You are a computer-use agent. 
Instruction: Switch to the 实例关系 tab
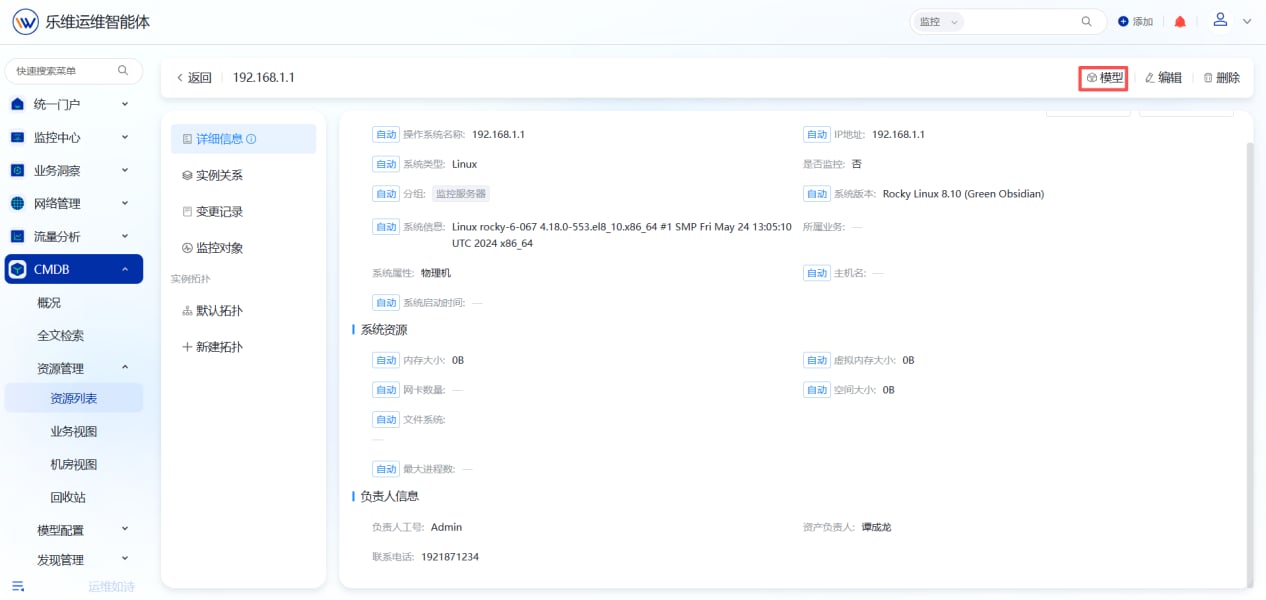243,175
